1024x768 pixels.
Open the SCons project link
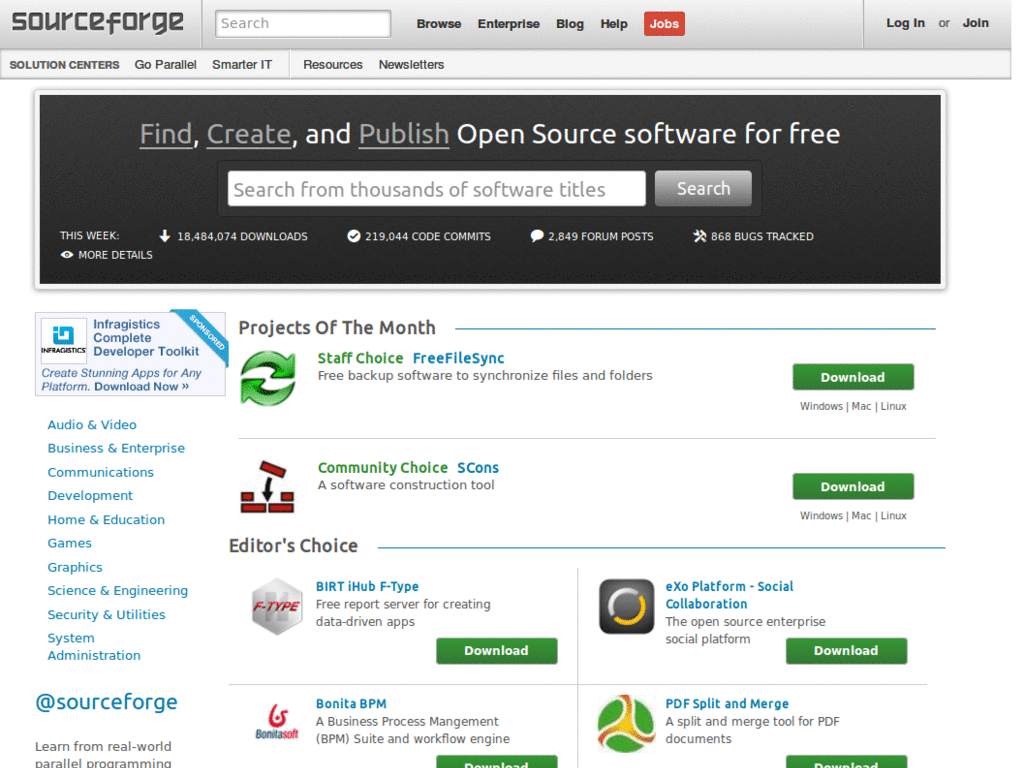[478, 468]
